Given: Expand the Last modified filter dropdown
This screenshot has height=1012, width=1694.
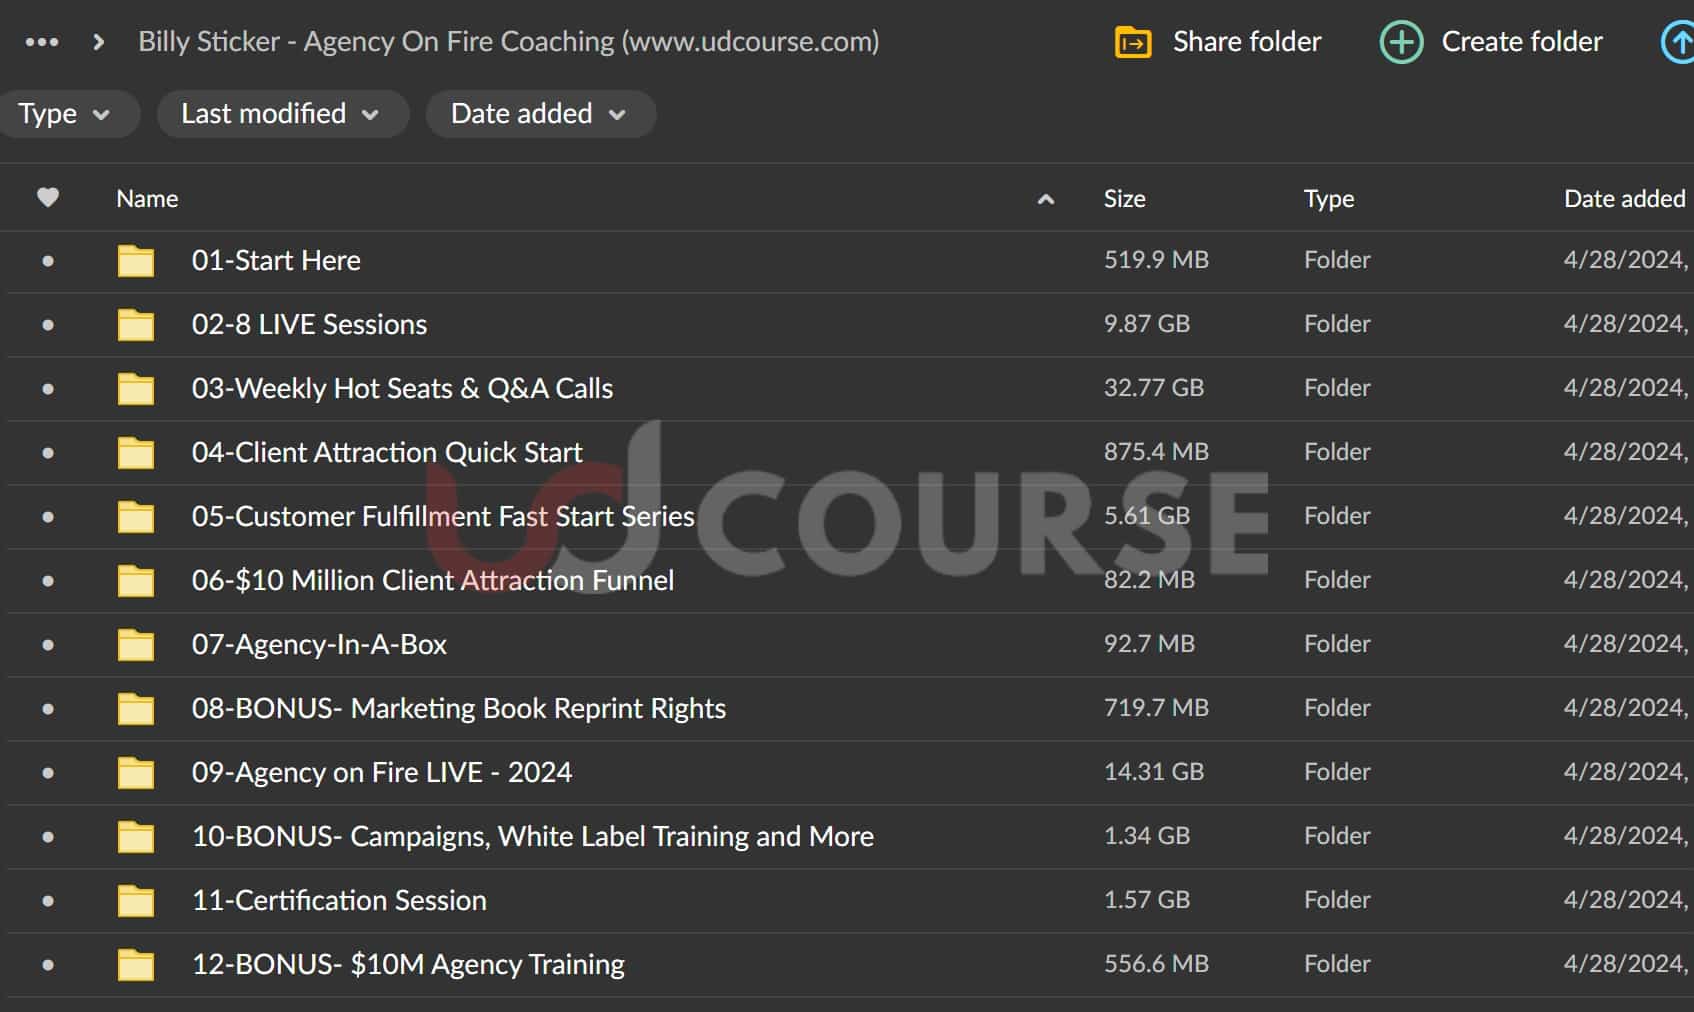Looking at the screenshot, I should point(280,114).
